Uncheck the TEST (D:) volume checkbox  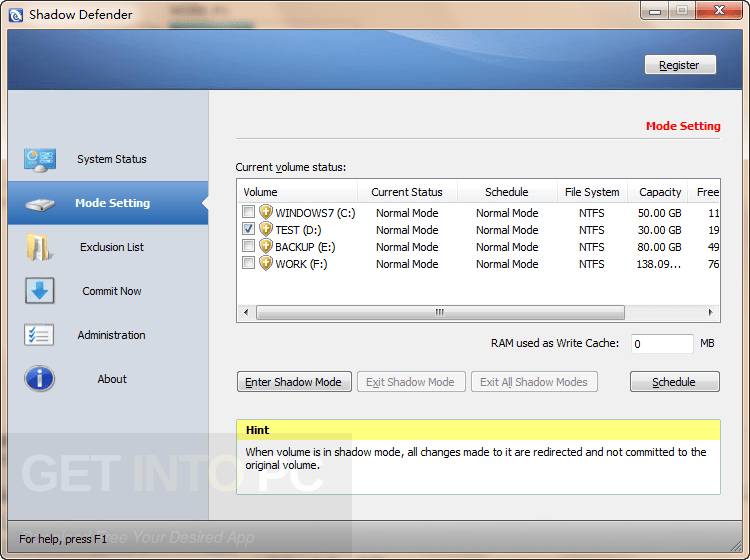click(x=248, y=229)
